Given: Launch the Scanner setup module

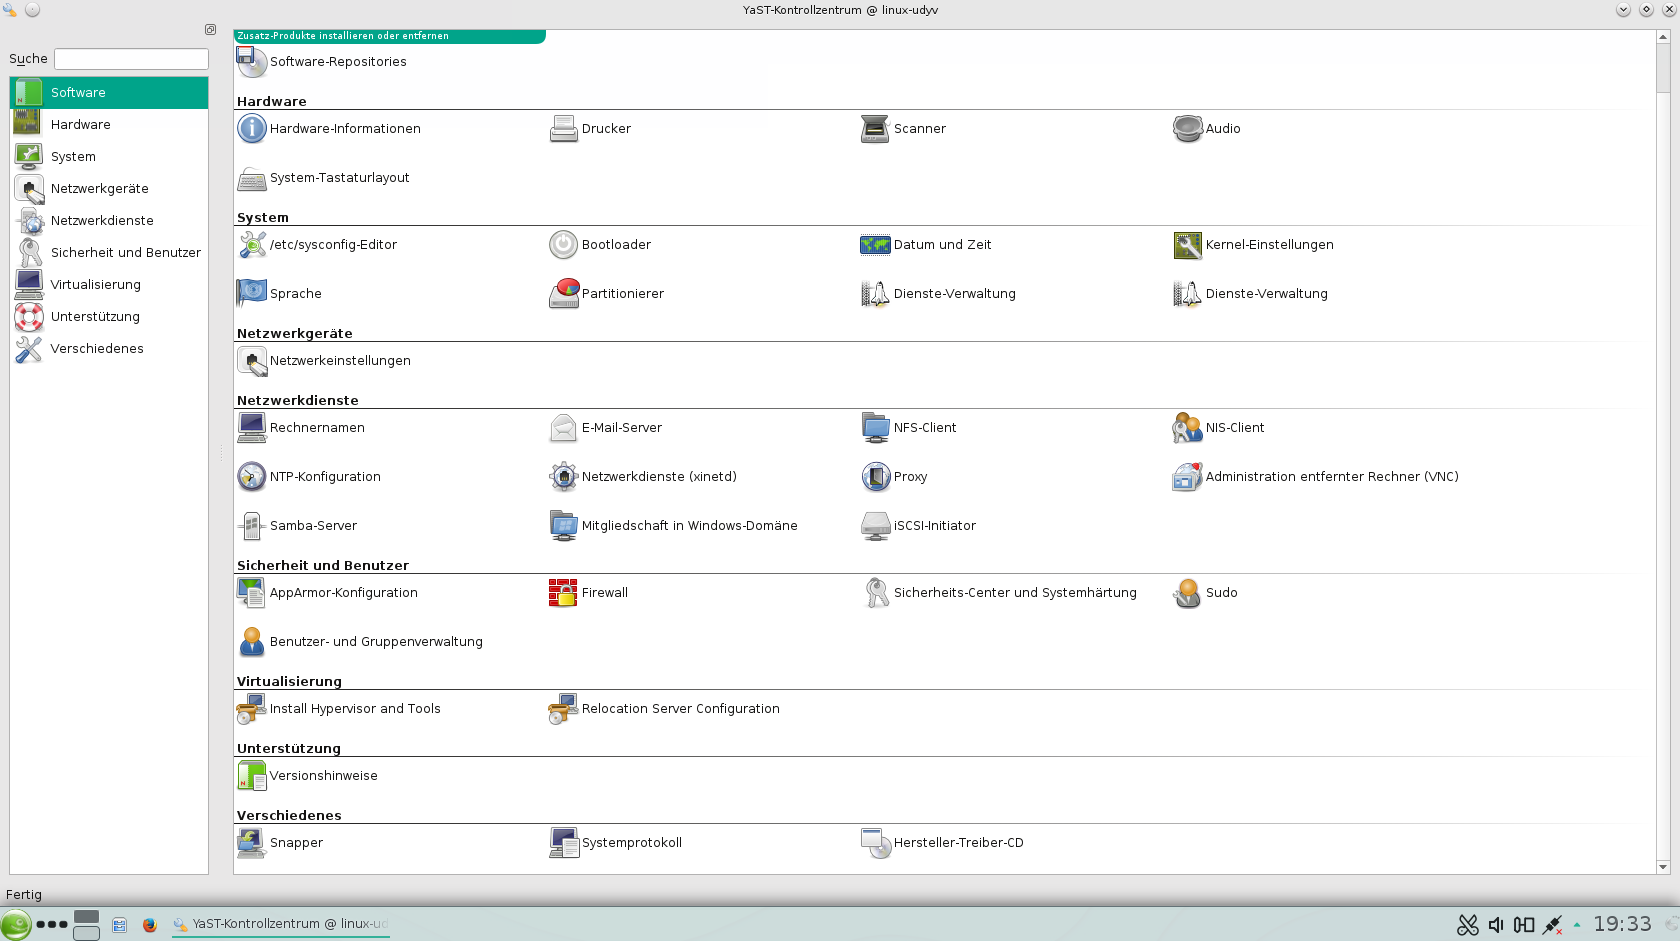Looking at the screenshot, I should coord(919,128).
